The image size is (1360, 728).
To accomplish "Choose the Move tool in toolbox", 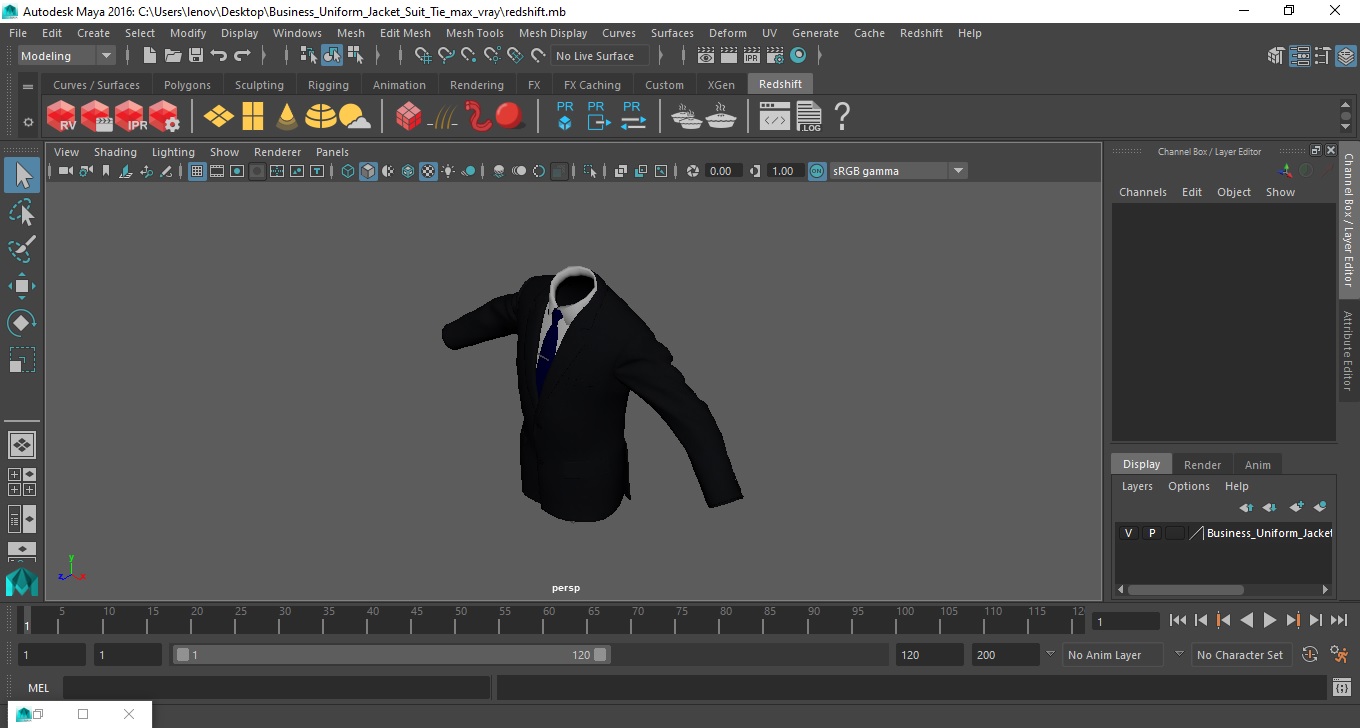I will 22,286.
